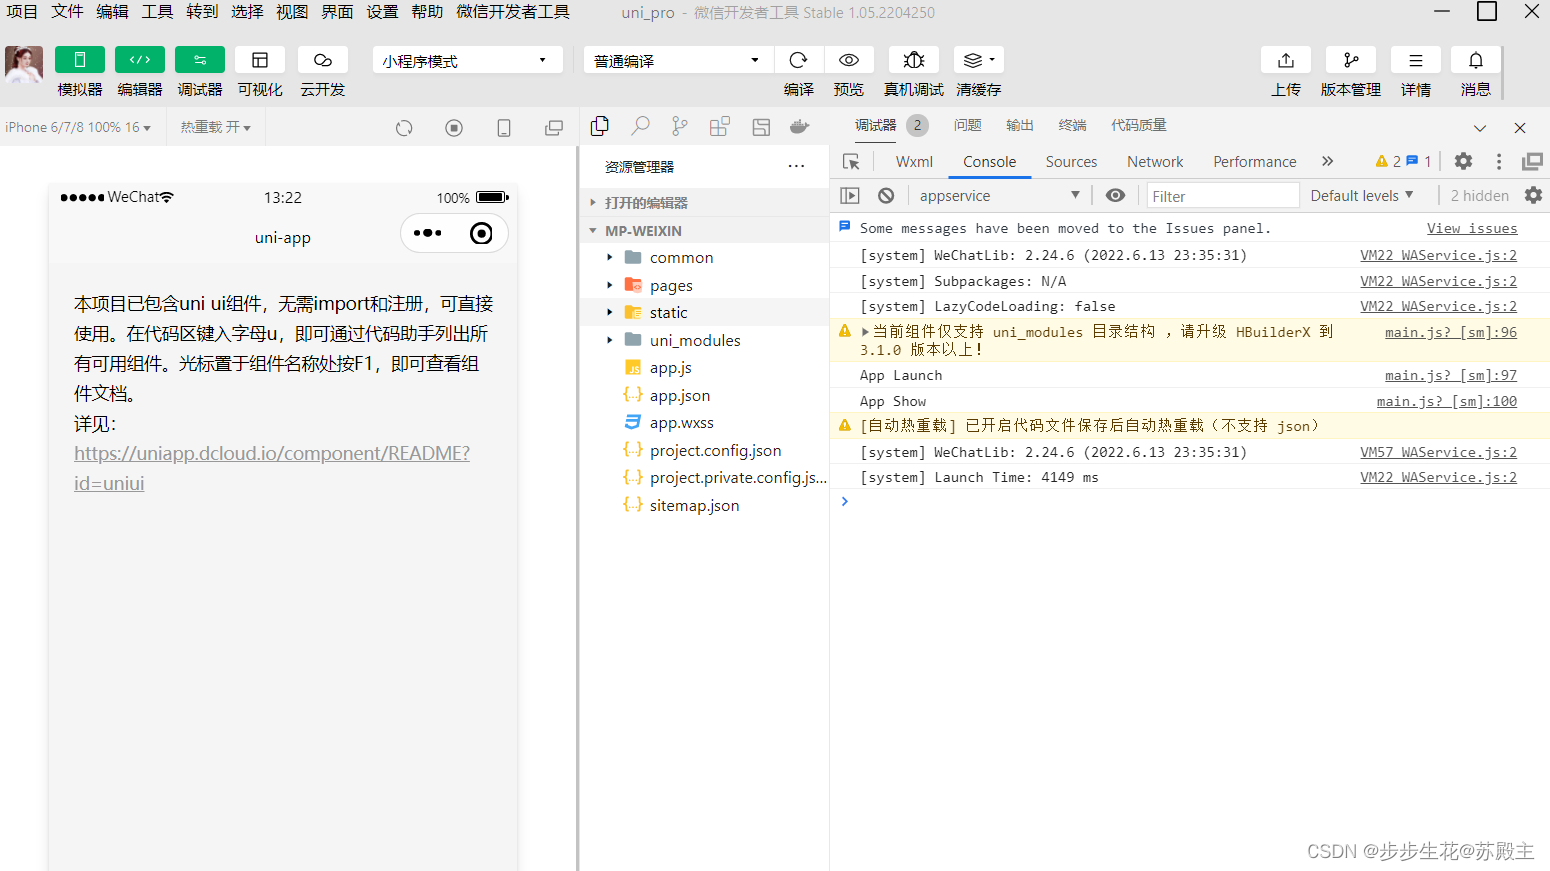
Task: Click the upload icon
Action: pos(1286,60)
